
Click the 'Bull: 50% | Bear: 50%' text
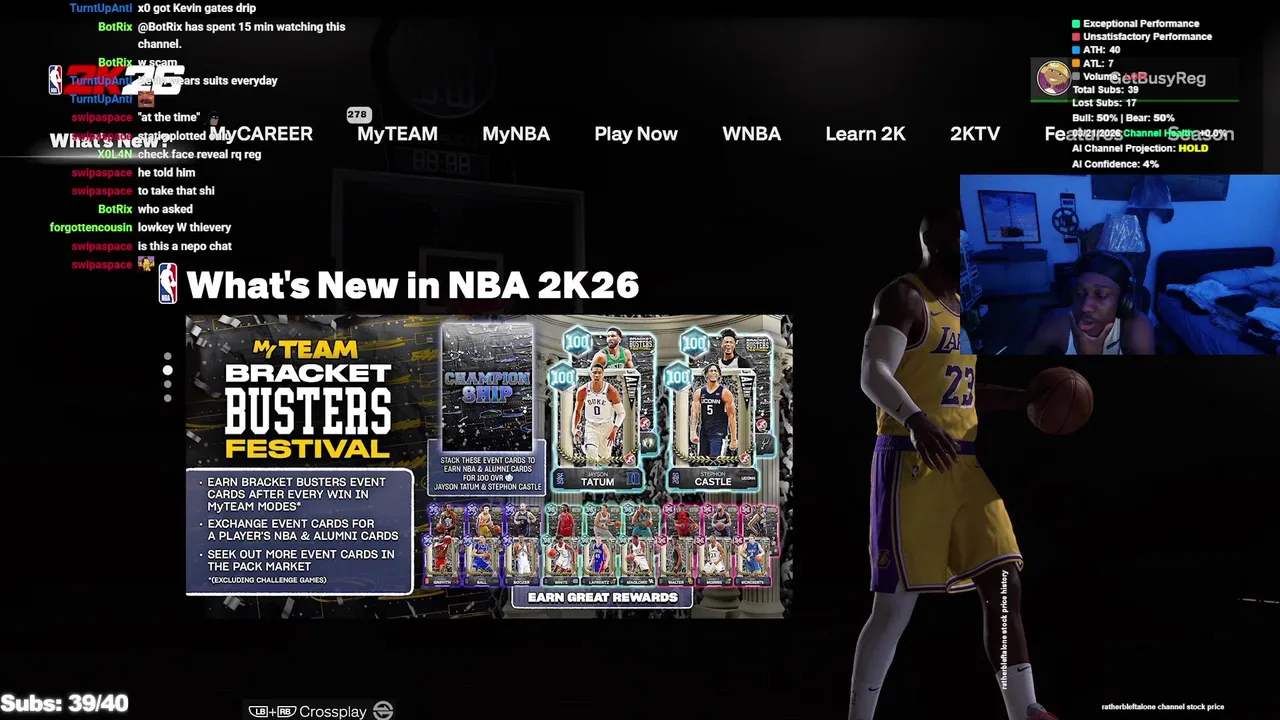click(1123, 118)
